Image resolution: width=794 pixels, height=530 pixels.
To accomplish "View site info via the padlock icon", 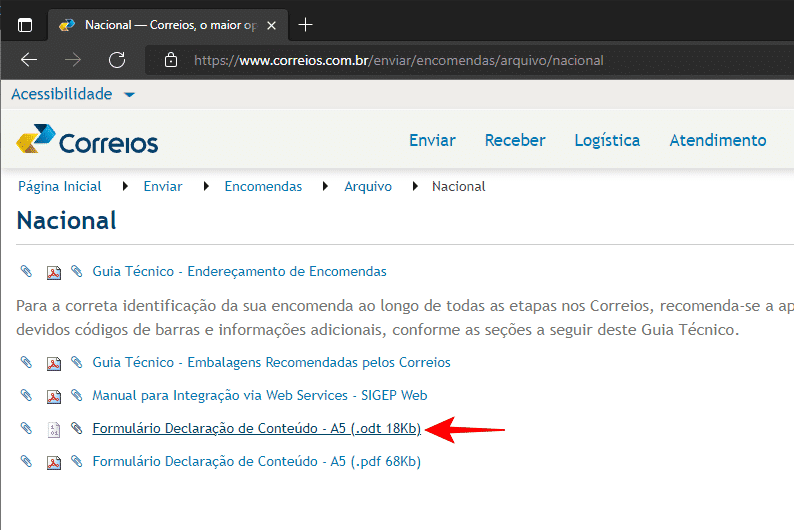I will point(171,60).
